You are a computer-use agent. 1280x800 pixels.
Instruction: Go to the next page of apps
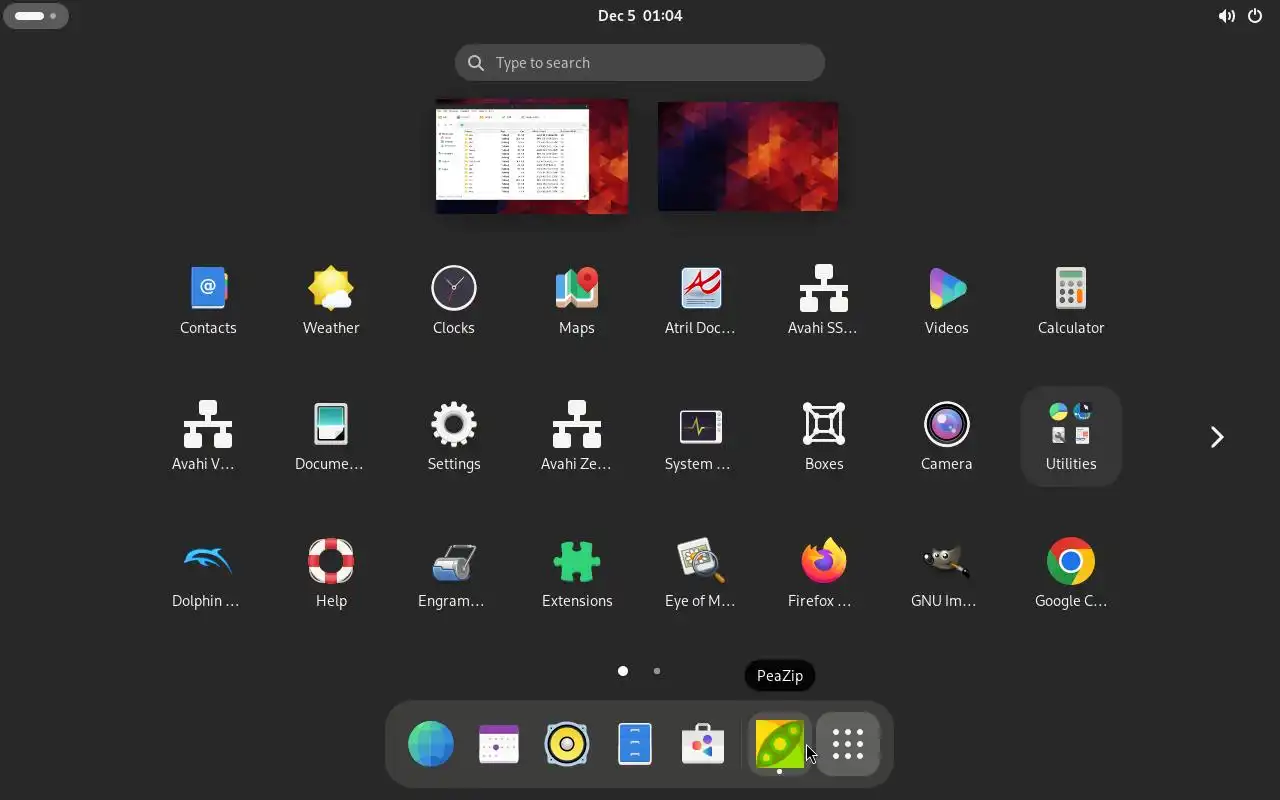coord(1217,437)
